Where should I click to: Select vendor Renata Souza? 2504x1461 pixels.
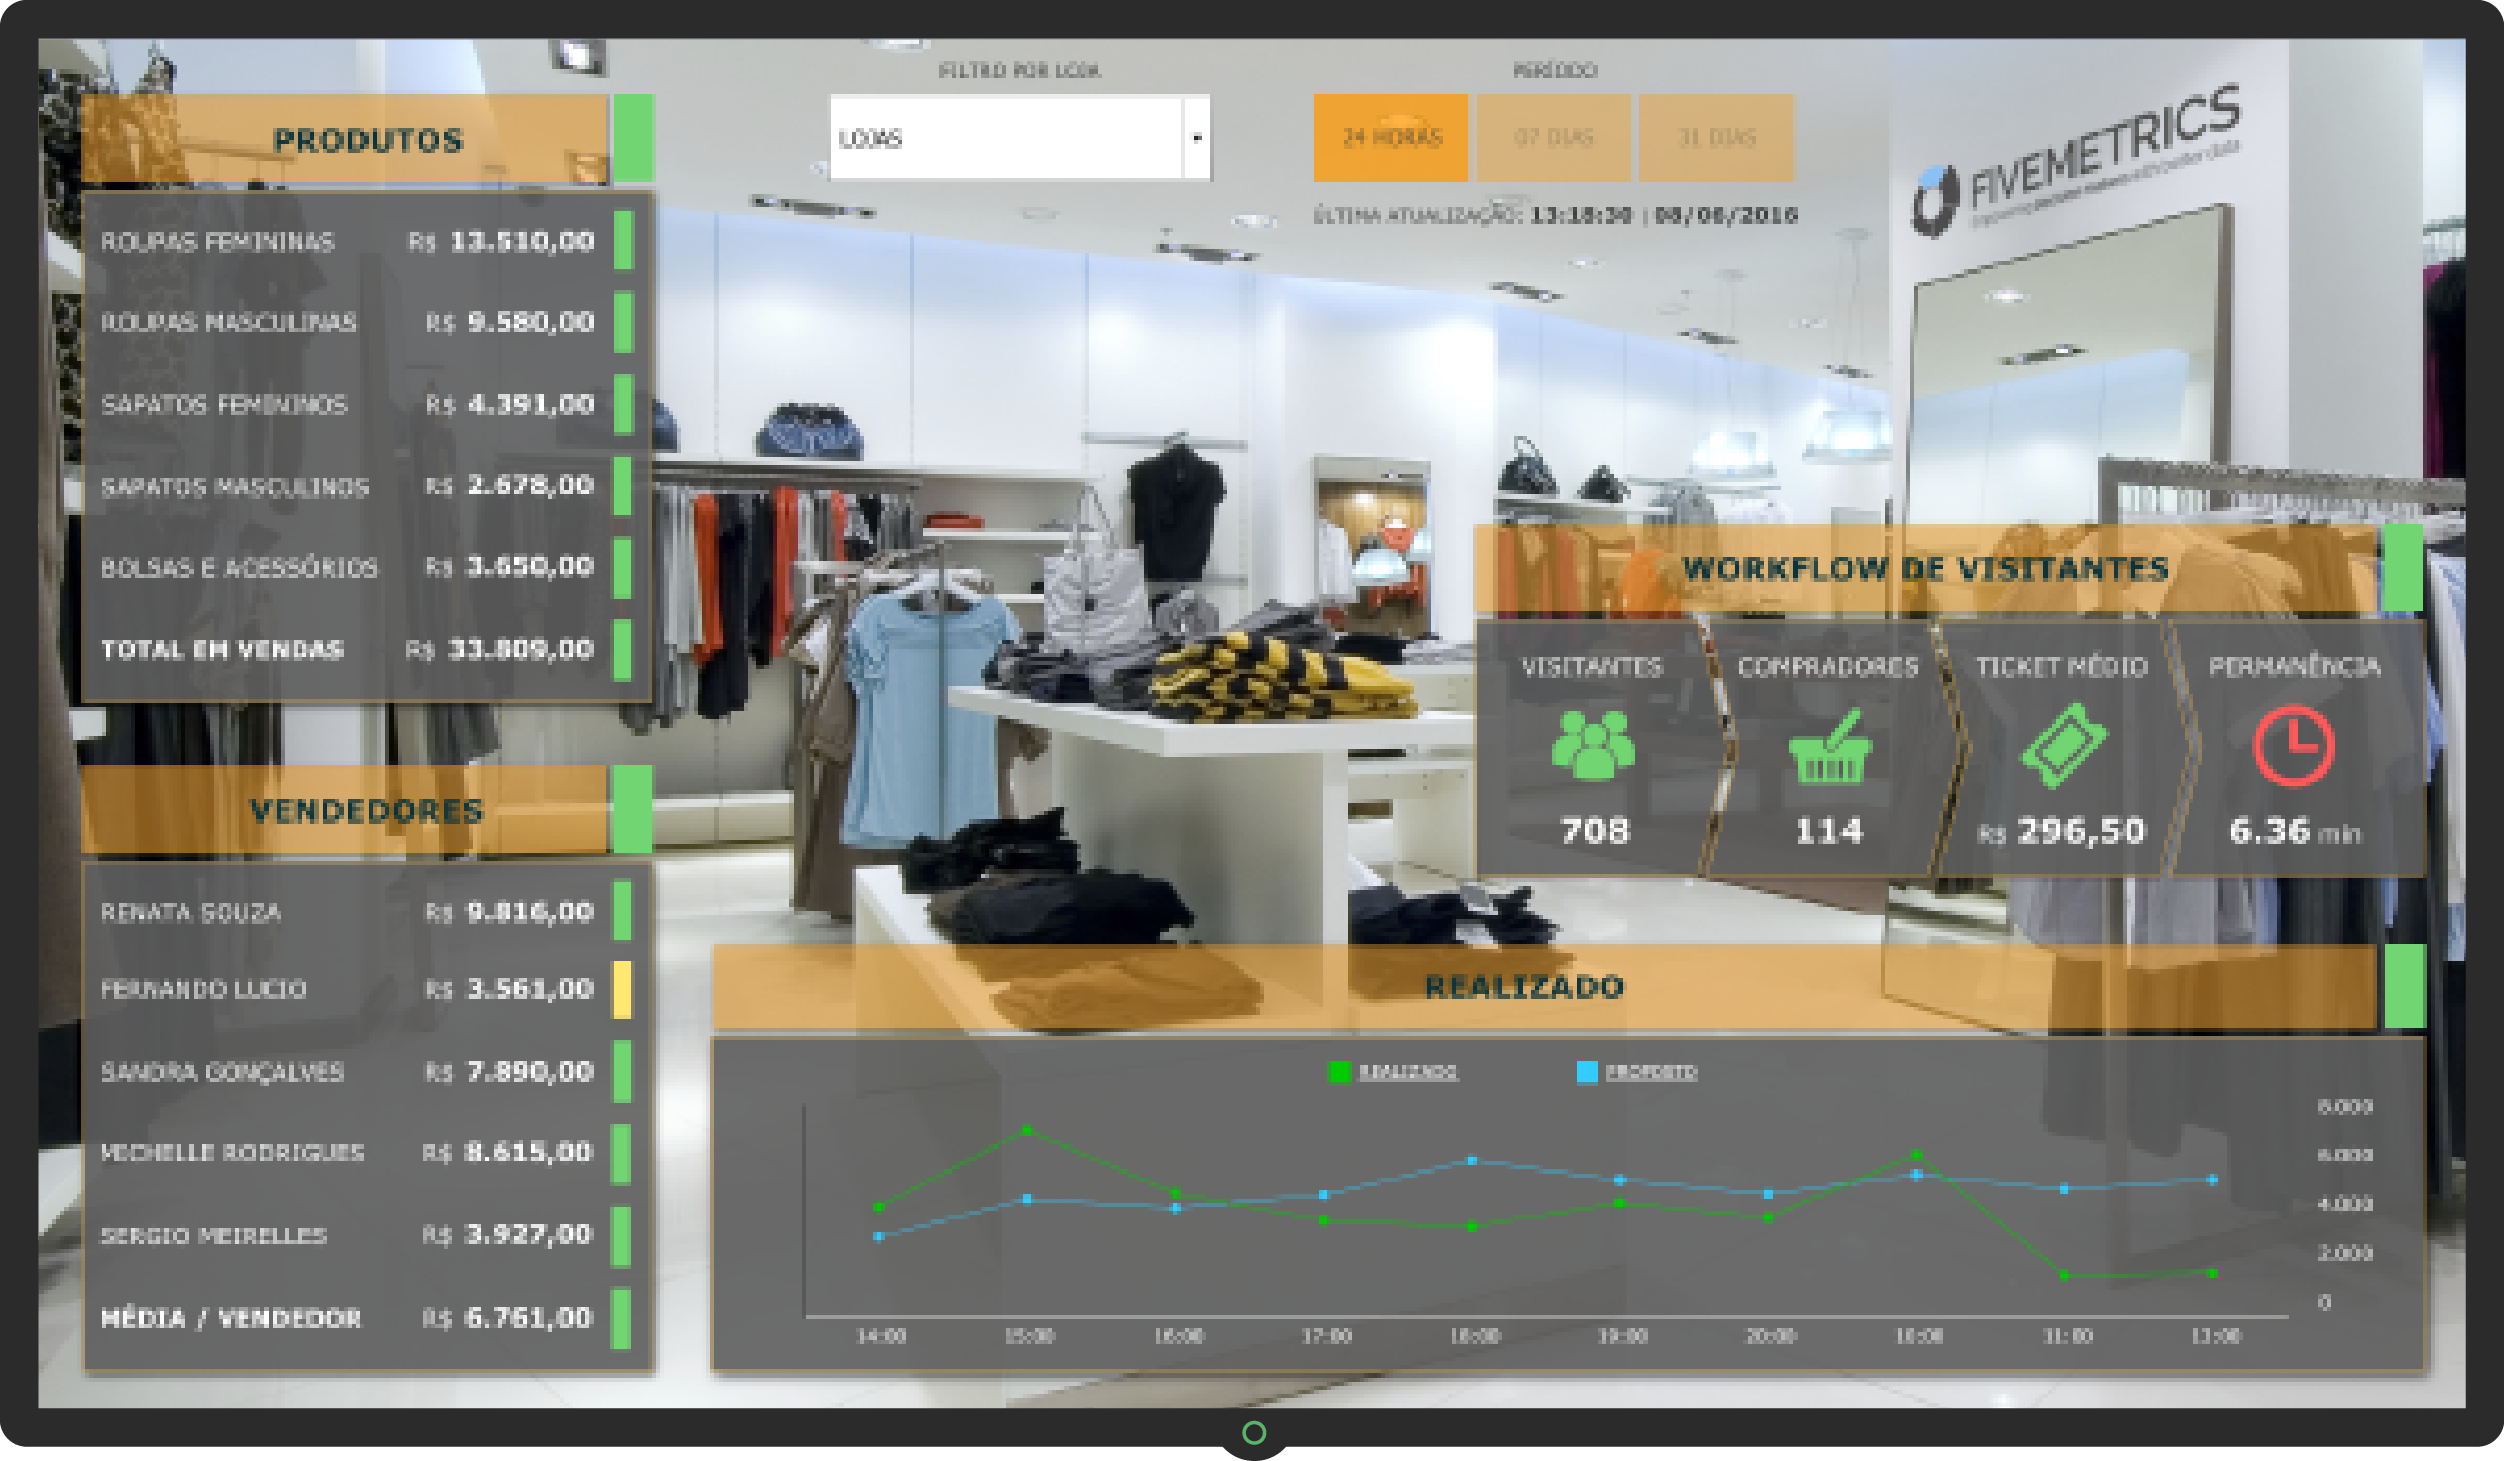point(367,912)
